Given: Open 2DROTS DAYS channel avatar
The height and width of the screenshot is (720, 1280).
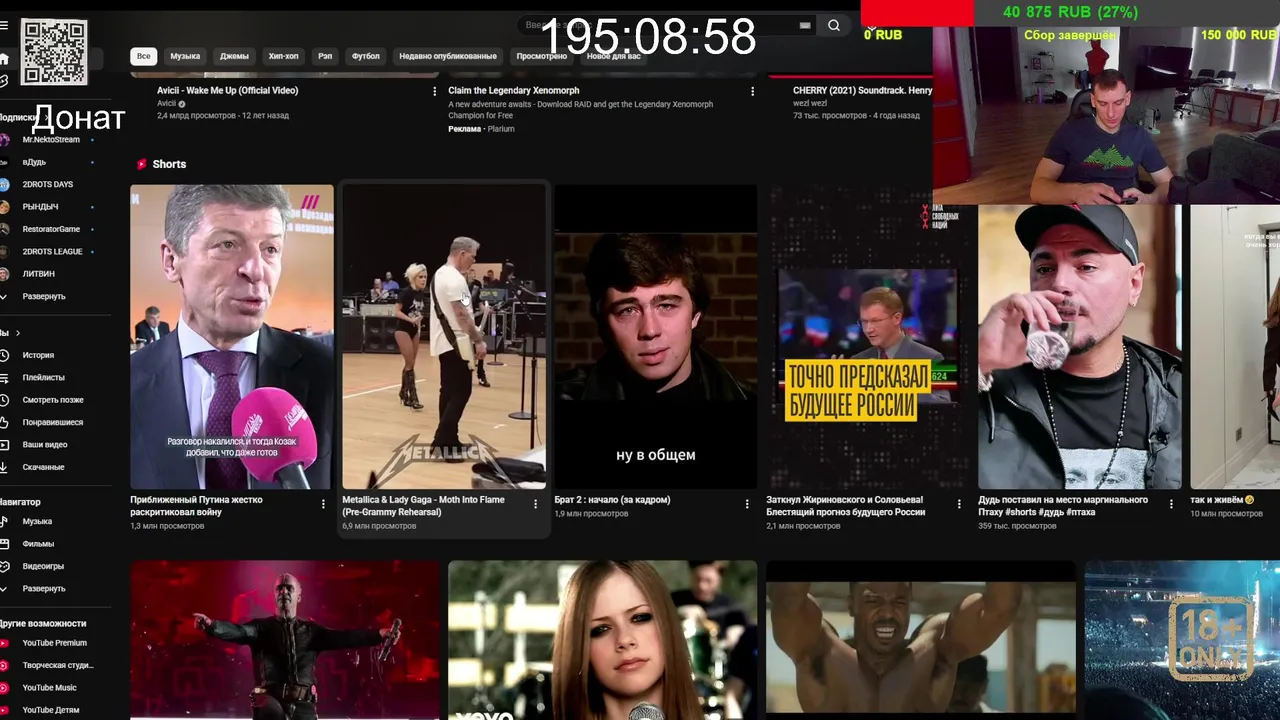Looking at the screenshot, I should pos(5,185).
